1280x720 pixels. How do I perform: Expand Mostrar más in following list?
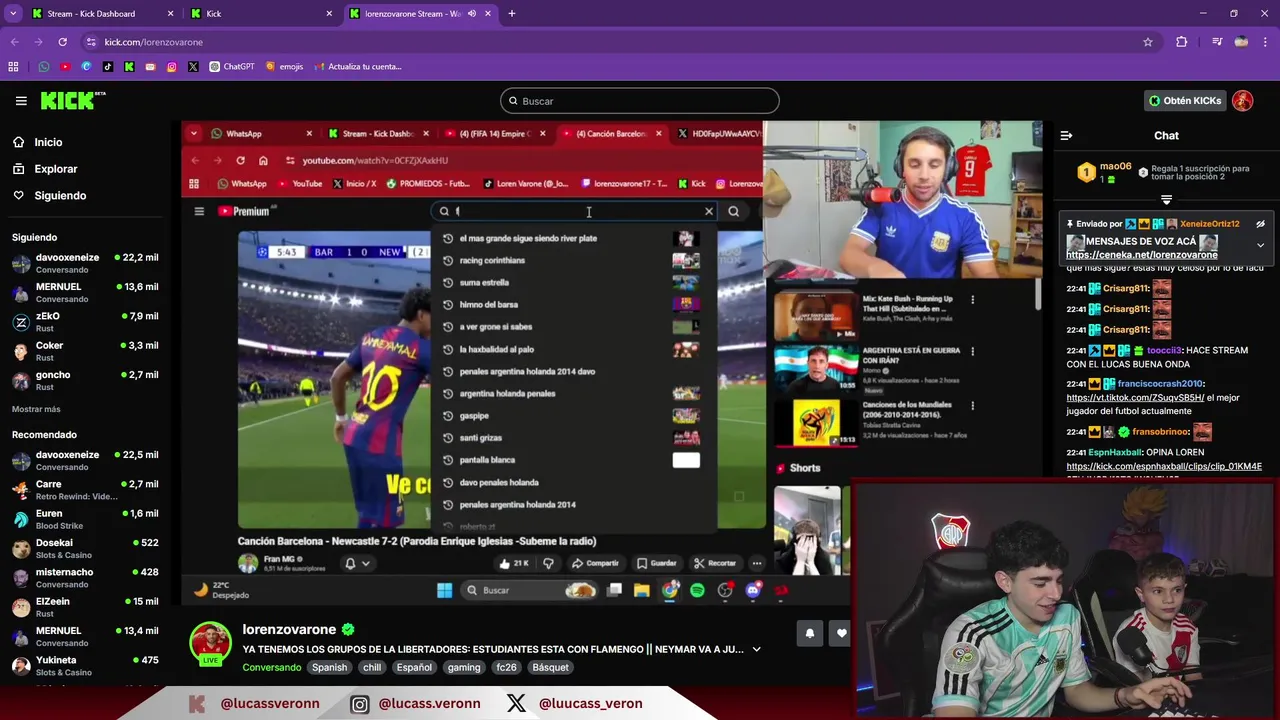pyautogui.click(x=36, y=409)
